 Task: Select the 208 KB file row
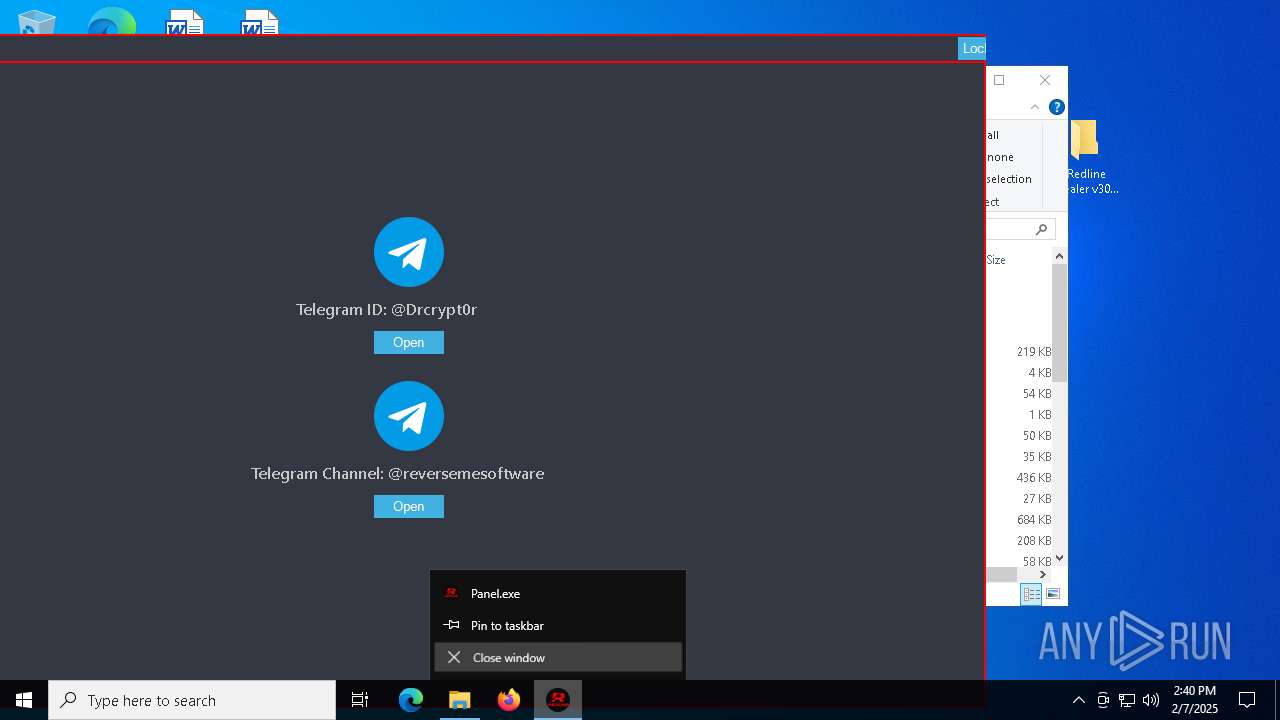(x=1018, y=541)
